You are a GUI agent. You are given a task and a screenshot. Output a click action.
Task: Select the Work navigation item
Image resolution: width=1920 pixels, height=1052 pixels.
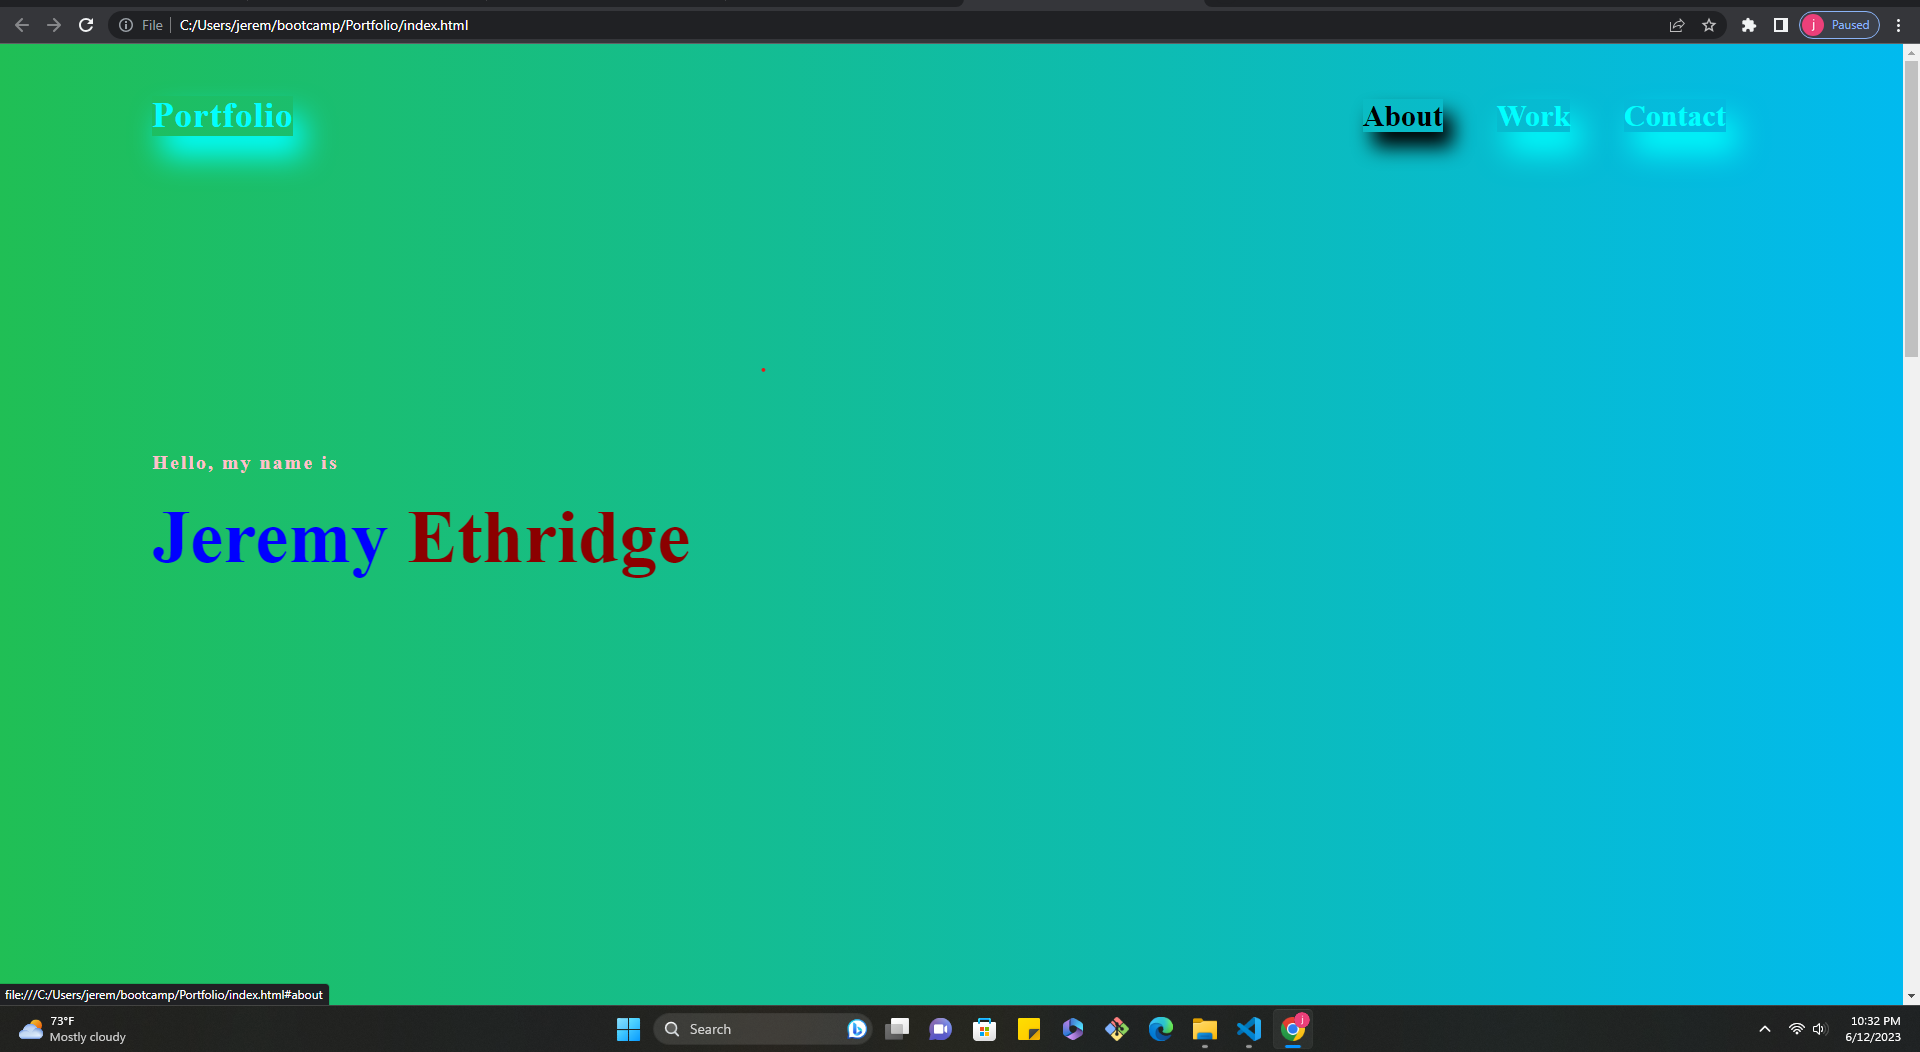click(x=1533, y=117)
